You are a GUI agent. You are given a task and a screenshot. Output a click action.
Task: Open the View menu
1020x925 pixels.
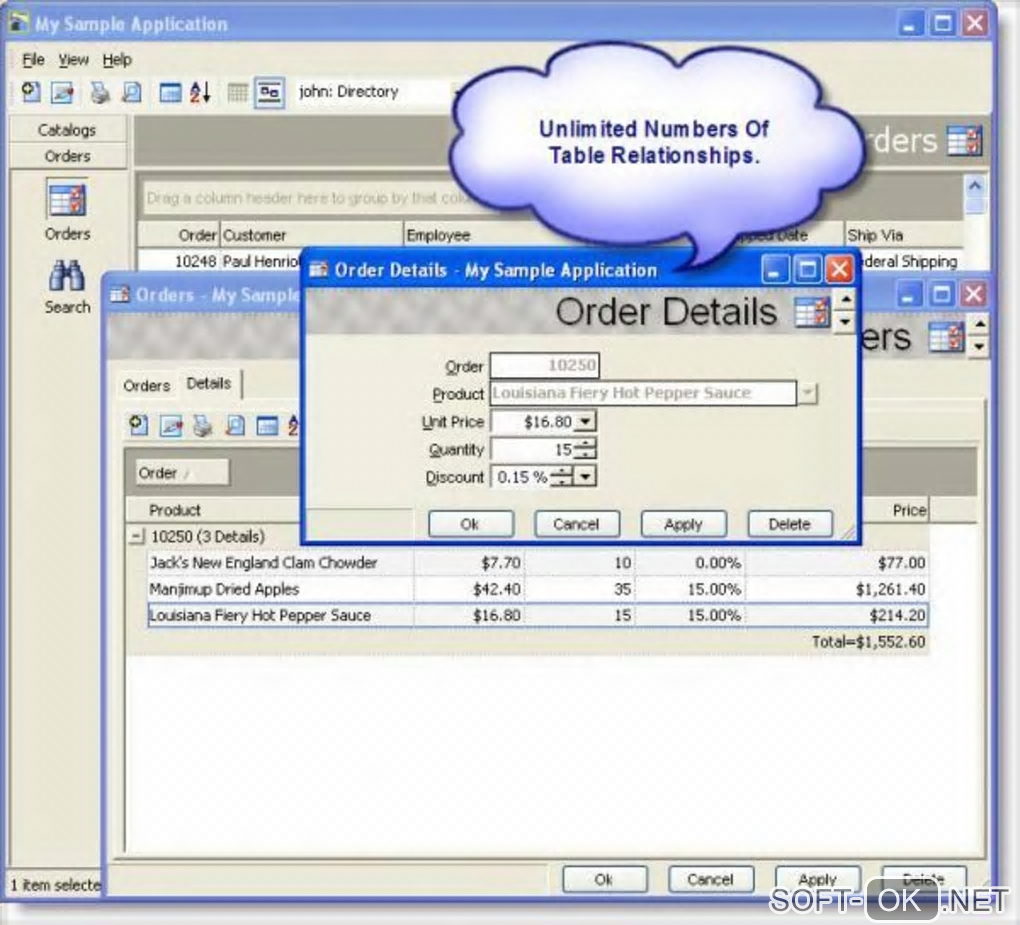click(74, 60)
